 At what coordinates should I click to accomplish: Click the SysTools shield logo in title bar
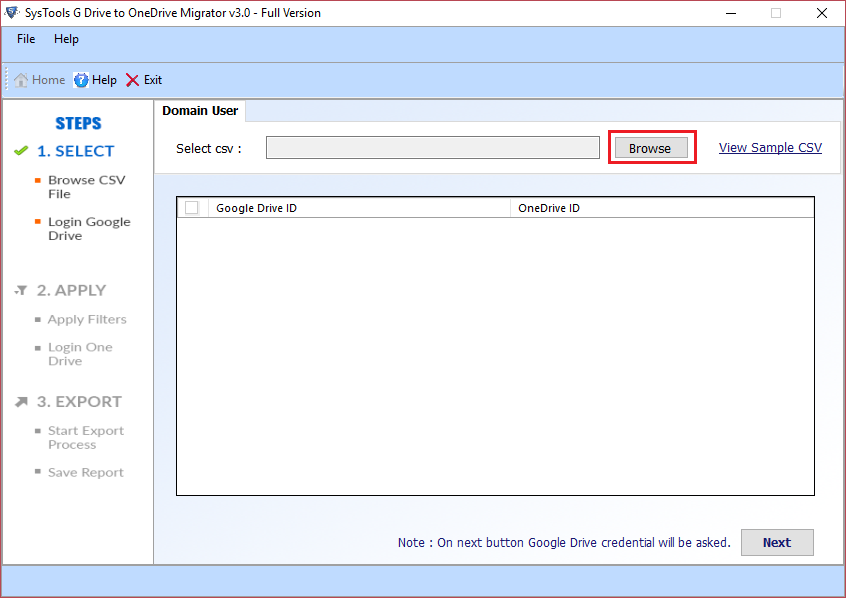coord(11,12)
